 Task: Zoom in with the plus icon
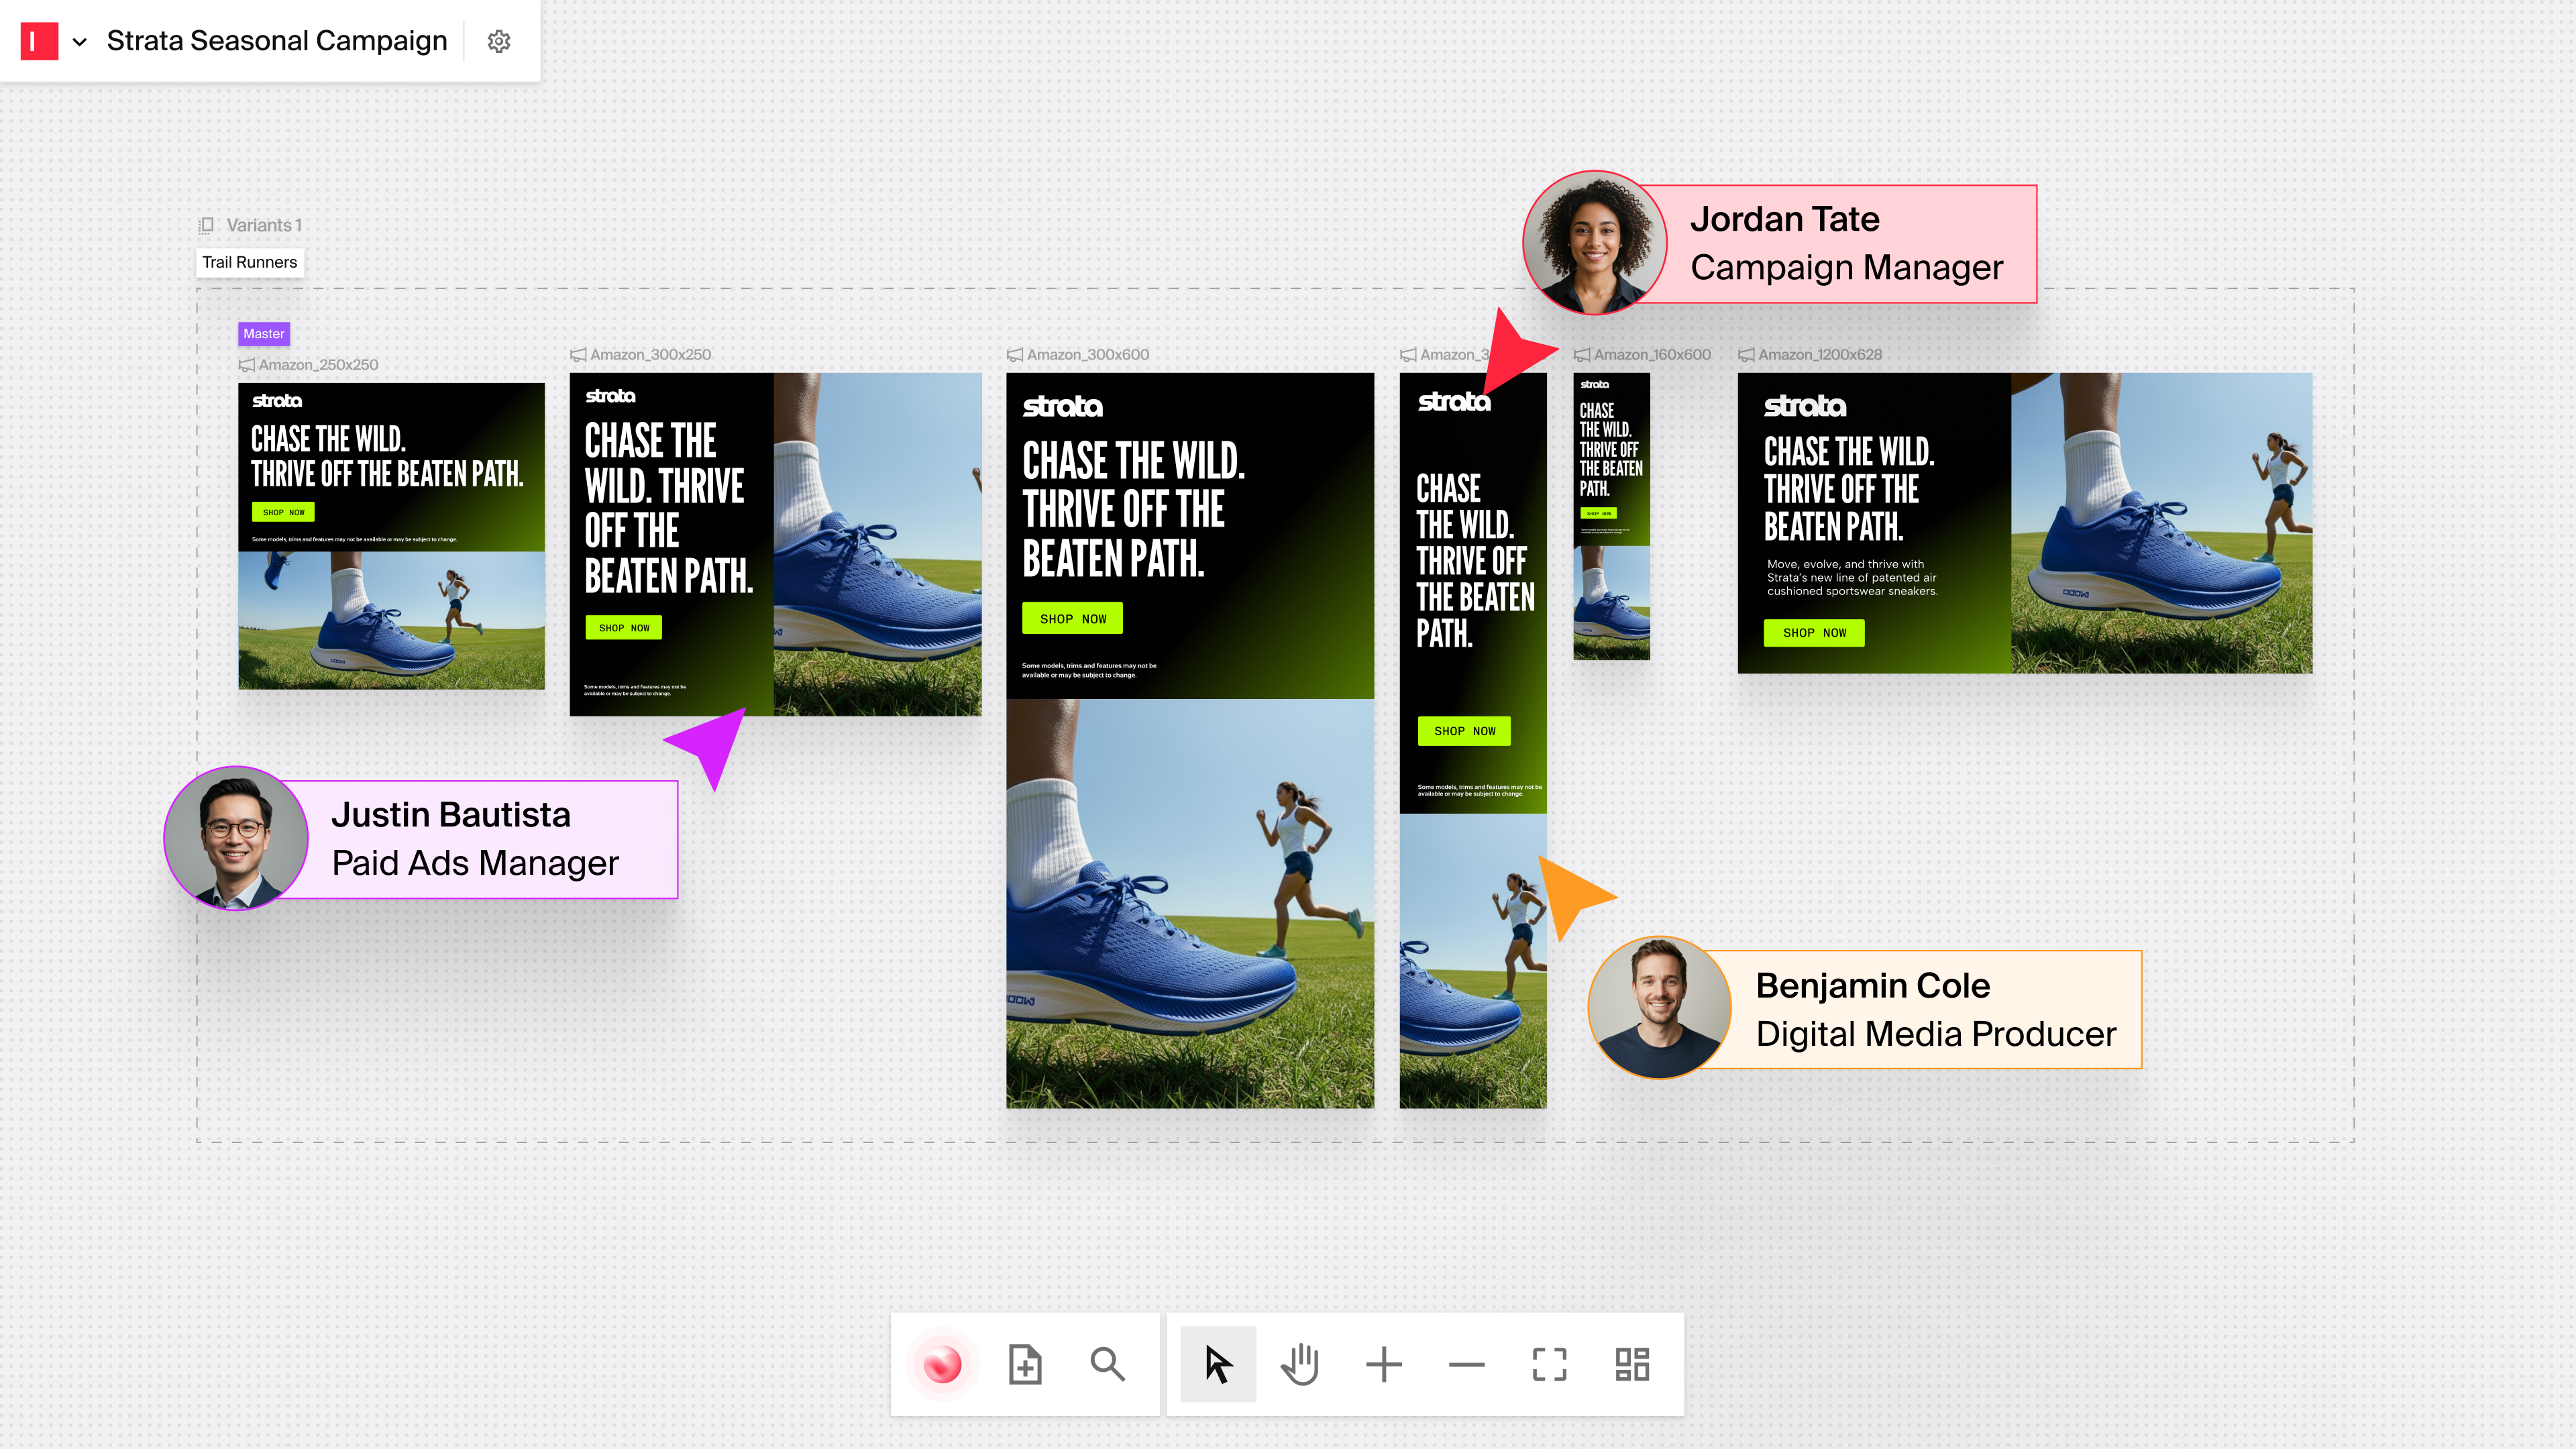coord(1384,1364)
